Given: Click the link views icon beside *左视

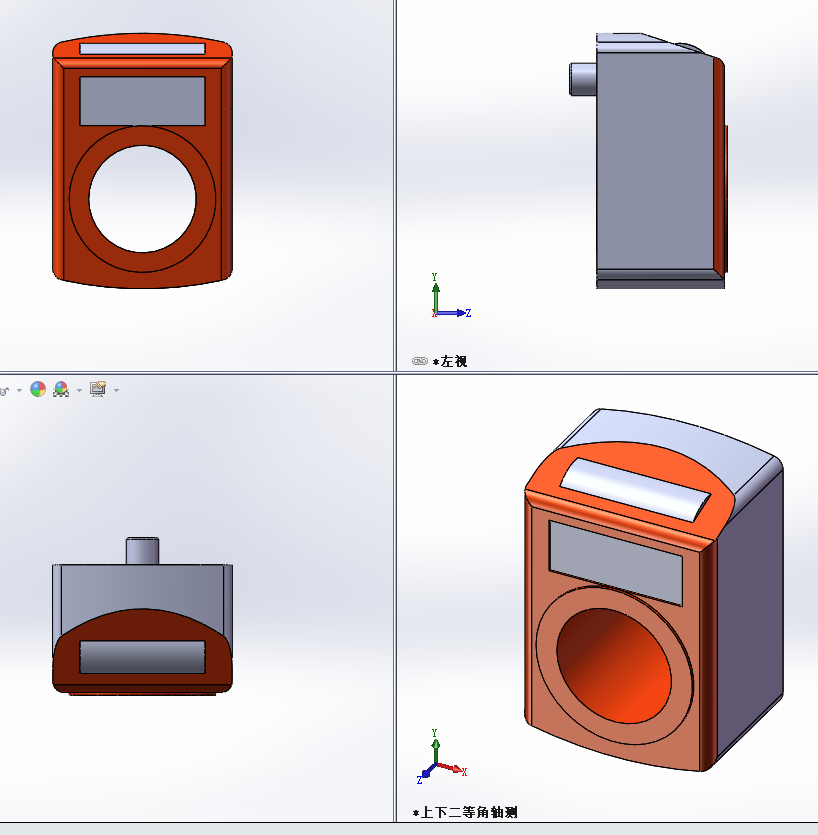Looking at the screenshot, I should click(x=420, y=361).
